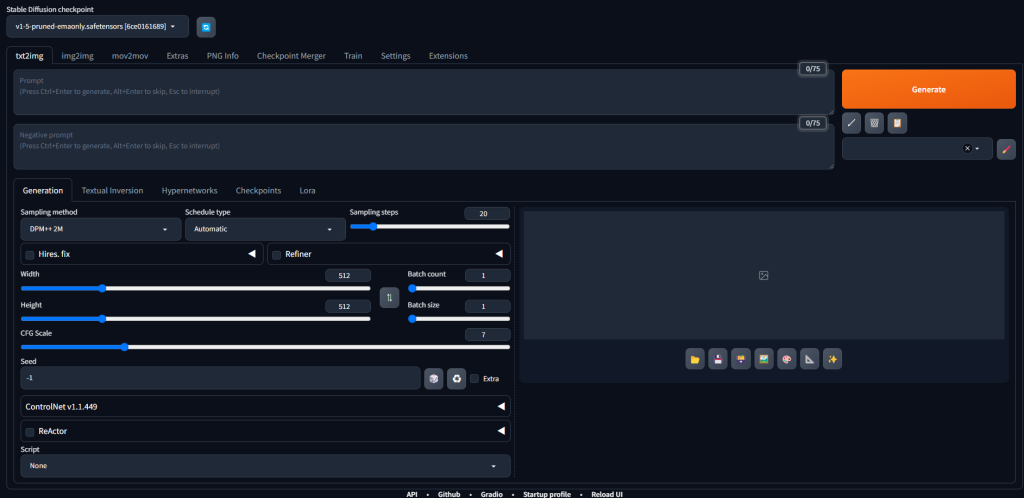1024x498 pixels.
Task: Click the trash icon to clear prompt
Action: 874,123
